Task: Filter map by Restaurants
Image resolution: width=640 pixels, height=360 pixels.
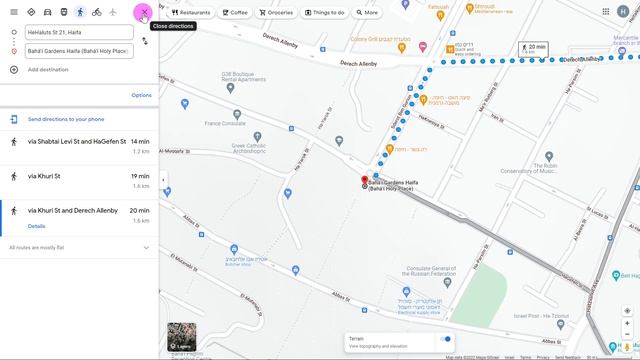Action: [x=191, y=13]
